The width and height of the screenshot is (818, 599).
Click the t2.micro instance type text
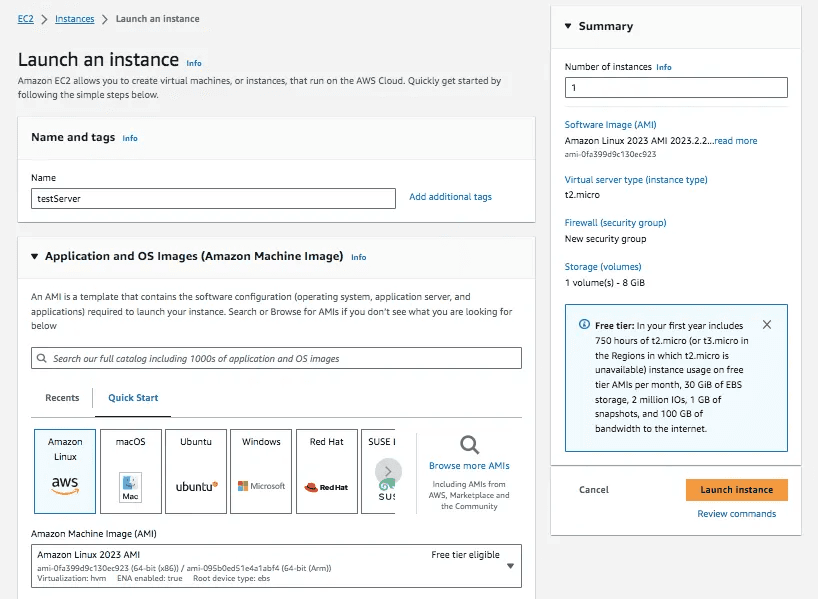point(582,195)
